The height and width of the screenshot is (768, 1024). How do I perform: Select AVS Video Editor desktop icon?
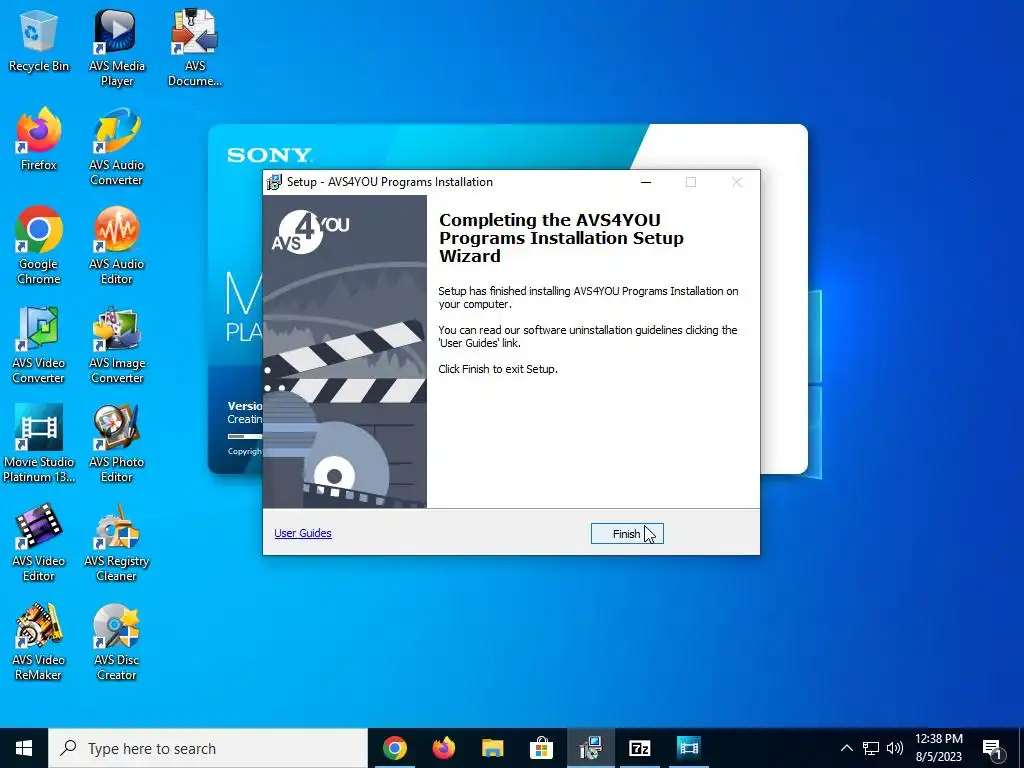click(39, 543)
